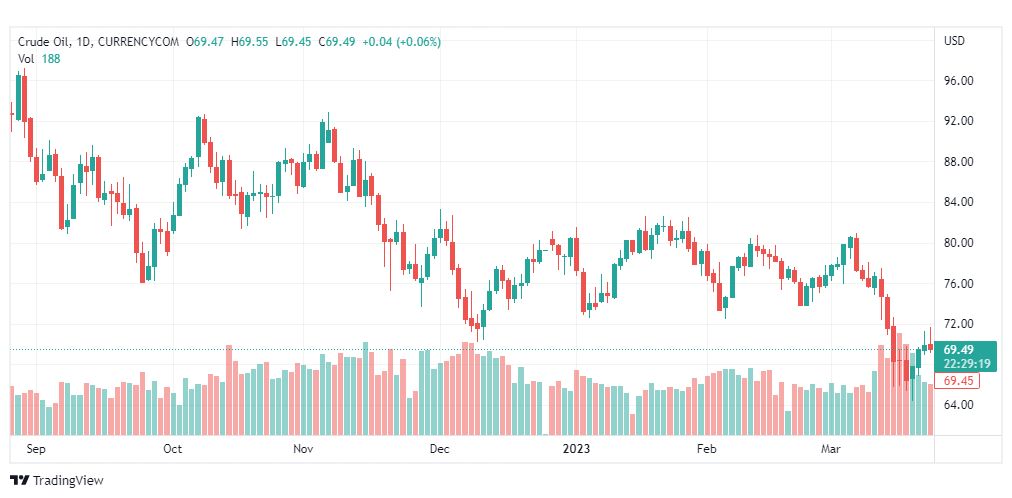The width and height of the screenshot is (1012, 498).
Task: Click the USD currency label
Action: coord(954,41)
